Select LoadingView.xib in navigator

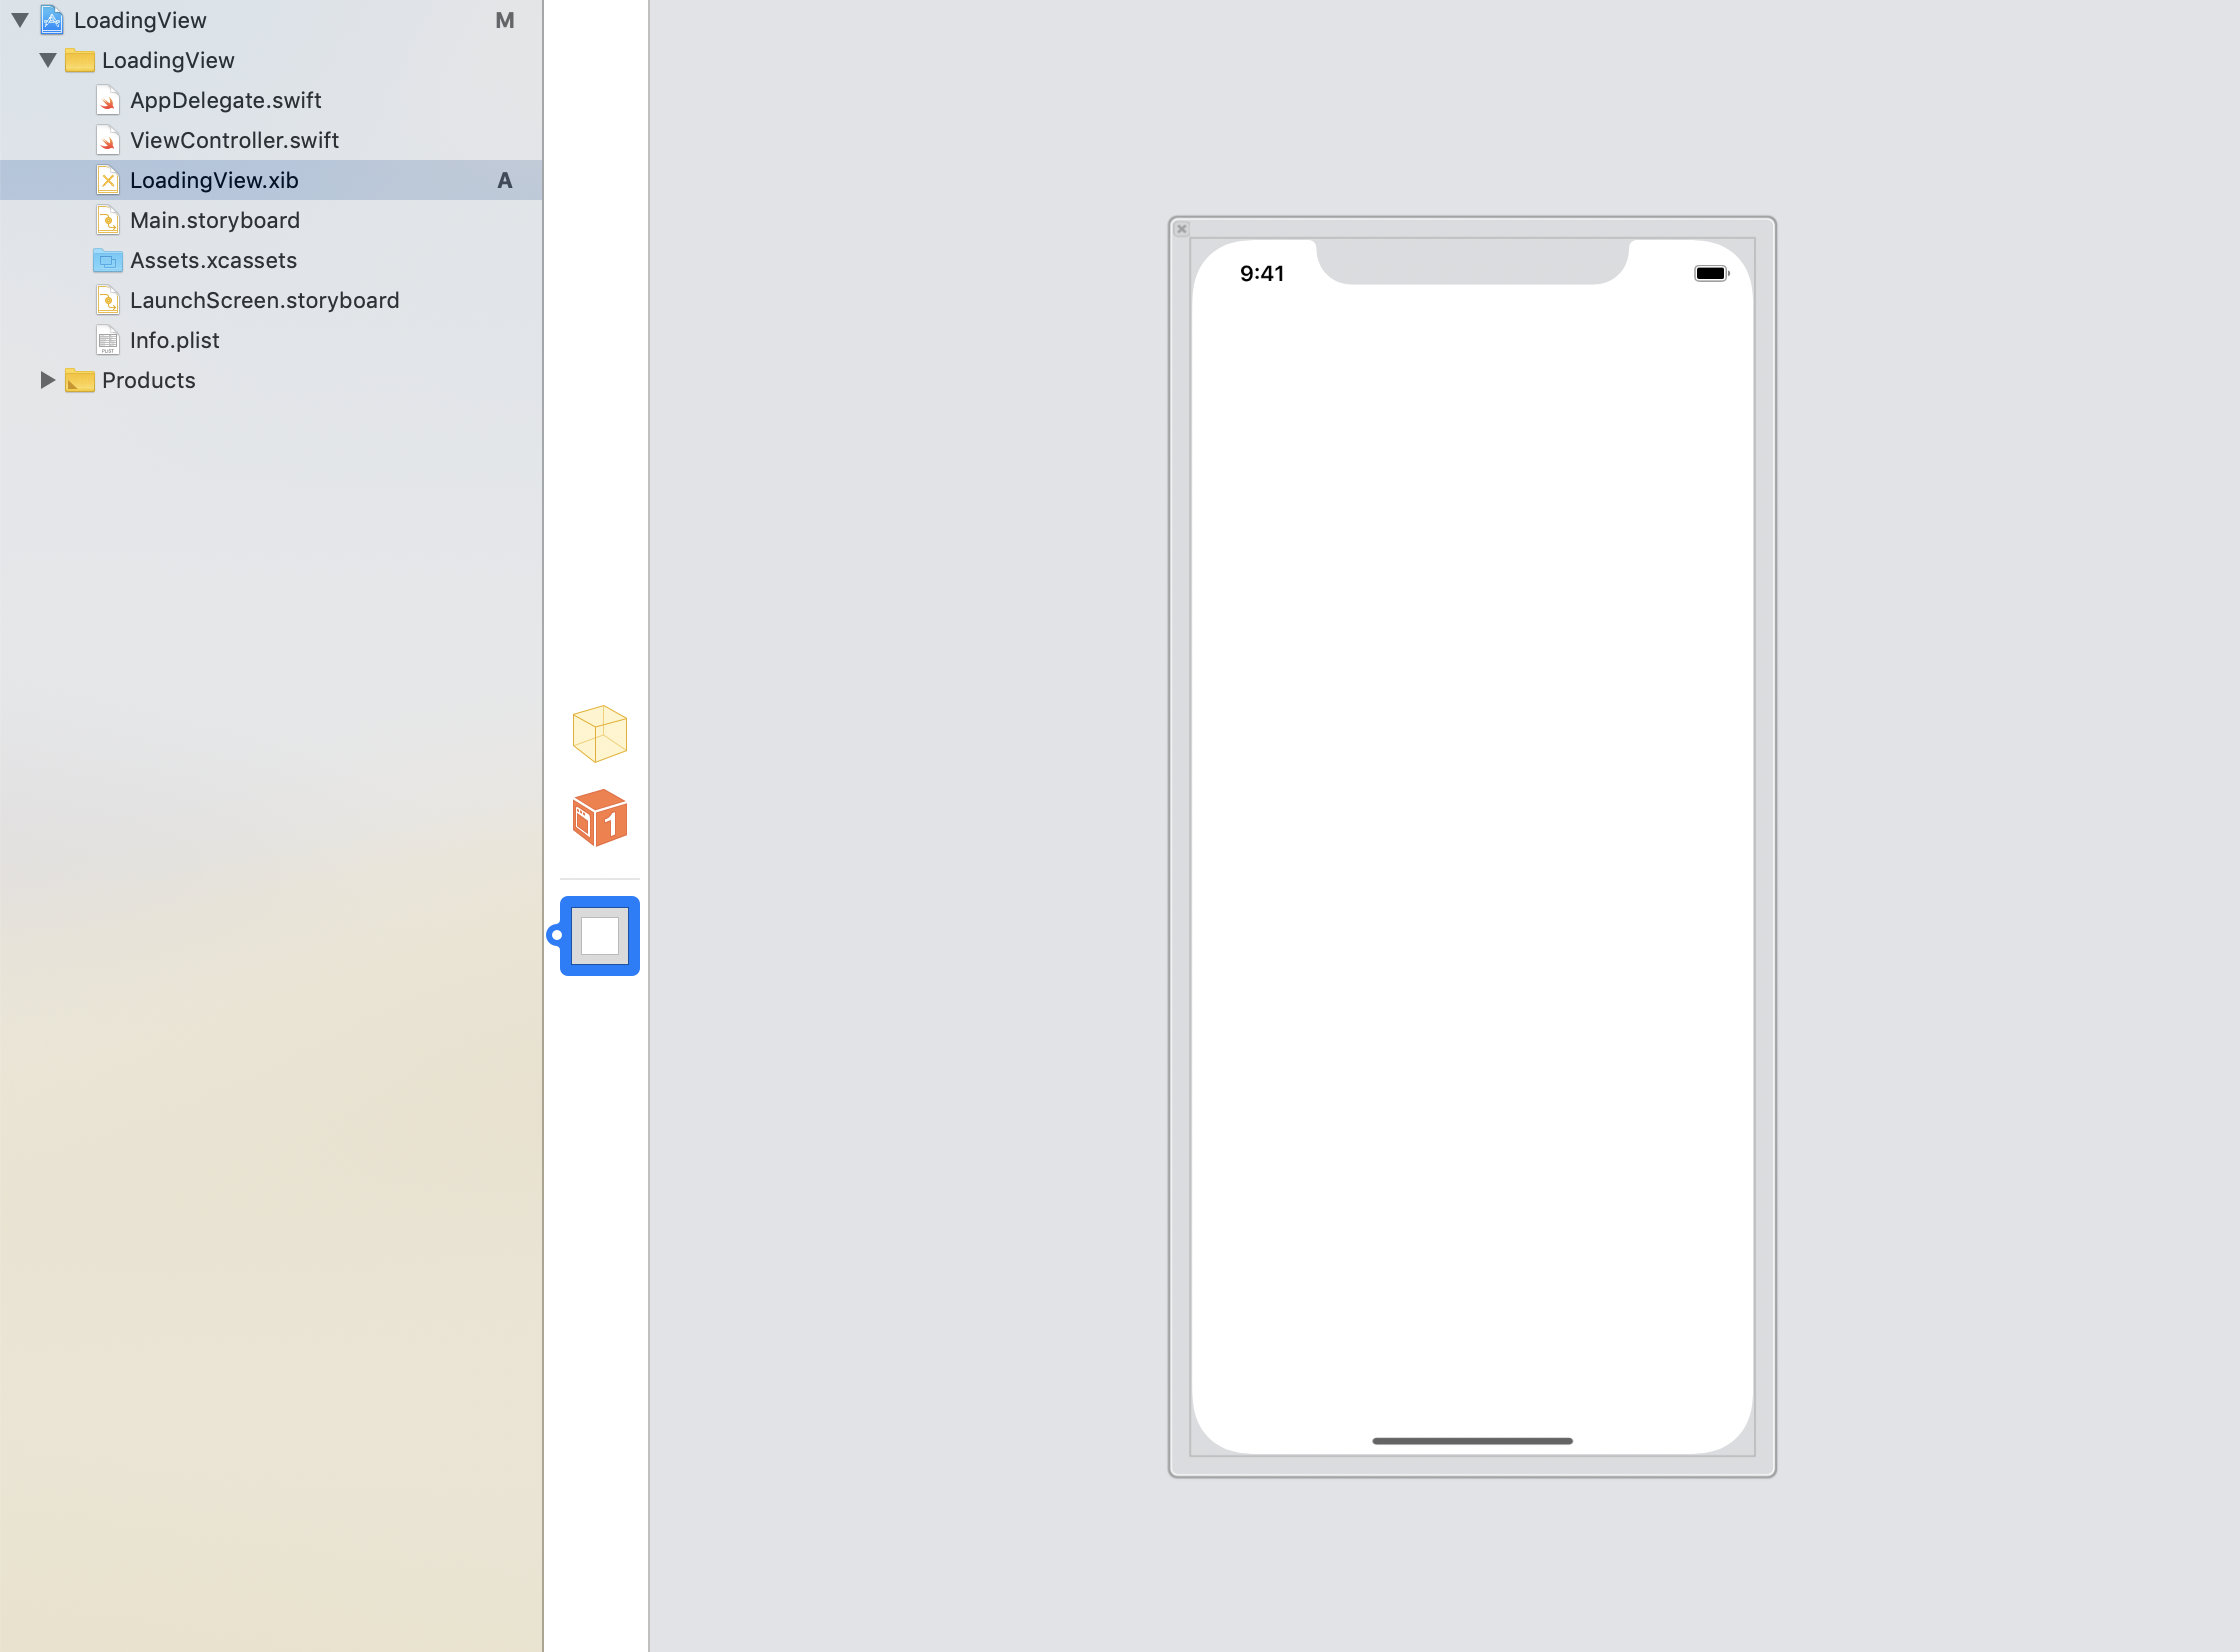[214, 180]
